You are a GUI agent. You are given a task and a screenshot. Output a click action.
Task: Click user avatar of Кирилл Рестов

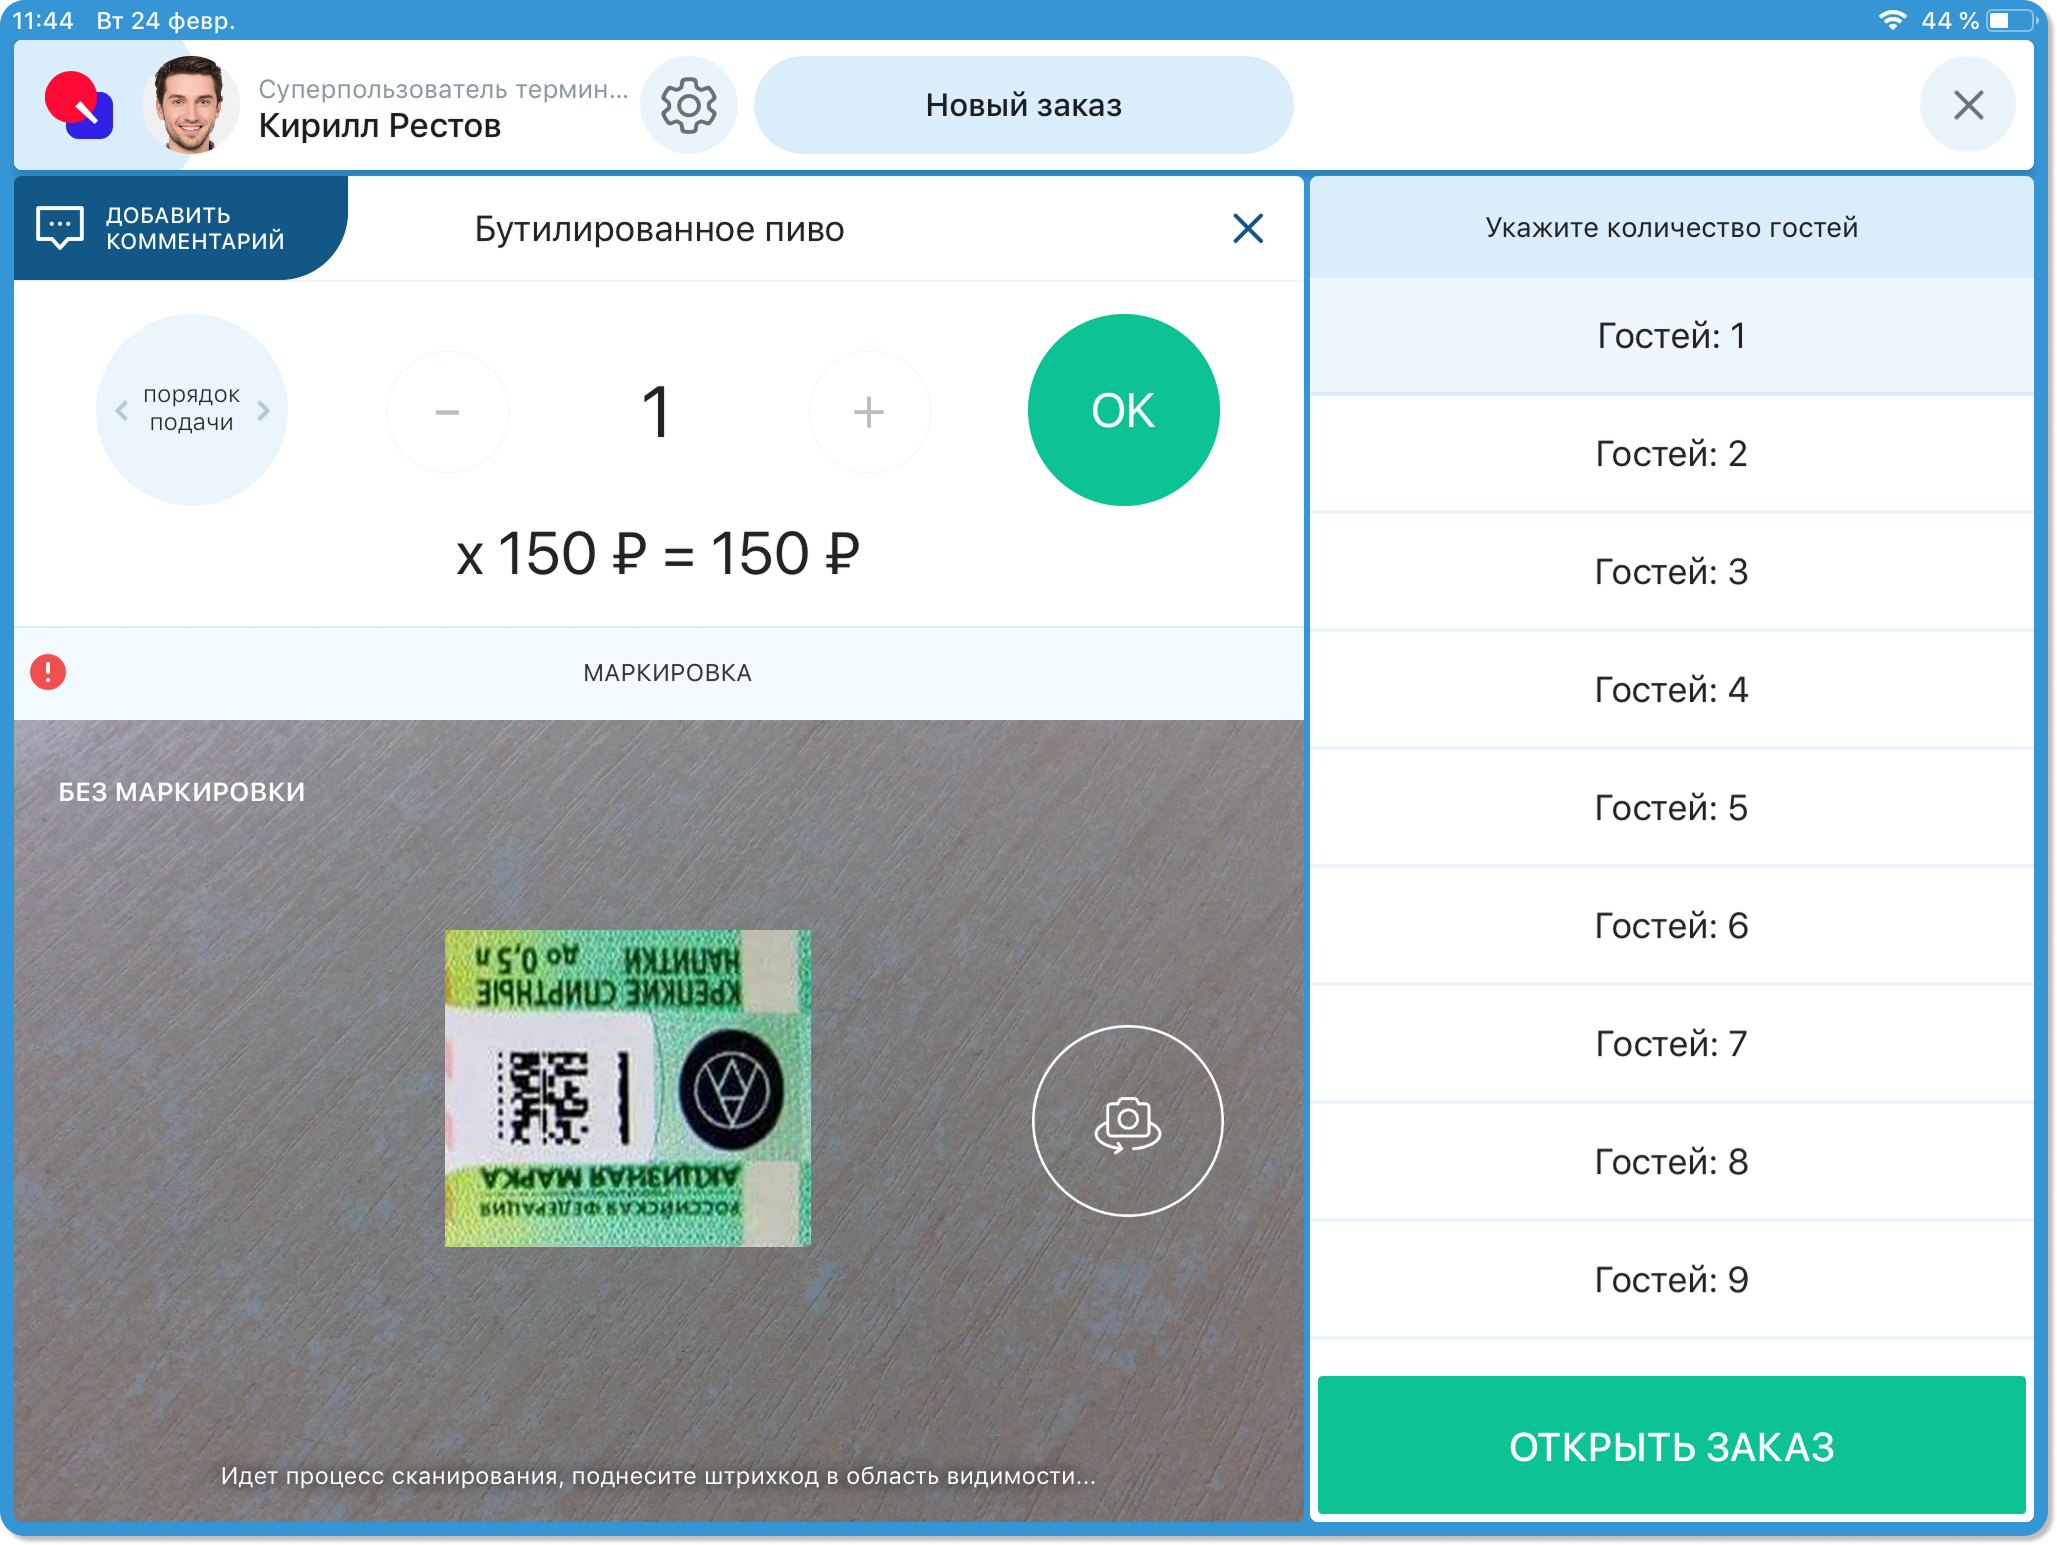click(x=190, y=105)
